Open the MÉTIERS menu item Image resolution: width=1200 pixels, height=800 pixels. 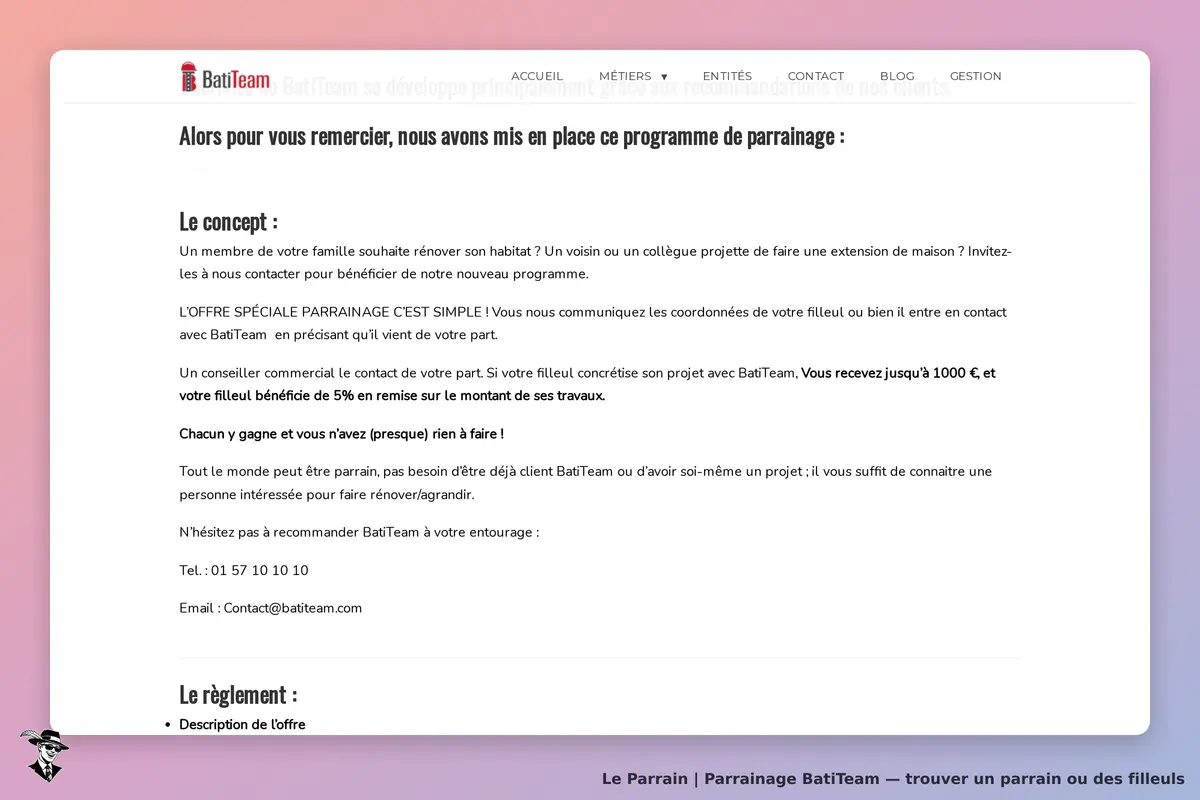coord(625,76)
